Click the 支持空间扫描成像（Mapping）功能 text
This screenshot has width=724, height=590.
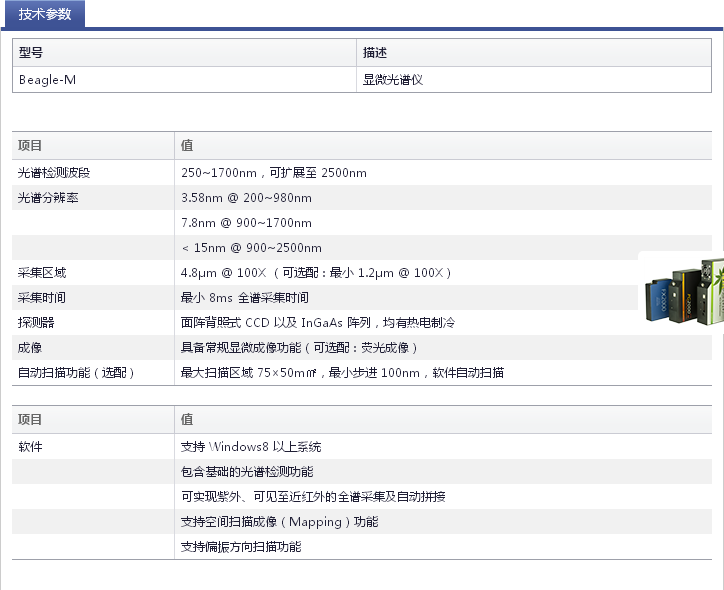279,522
